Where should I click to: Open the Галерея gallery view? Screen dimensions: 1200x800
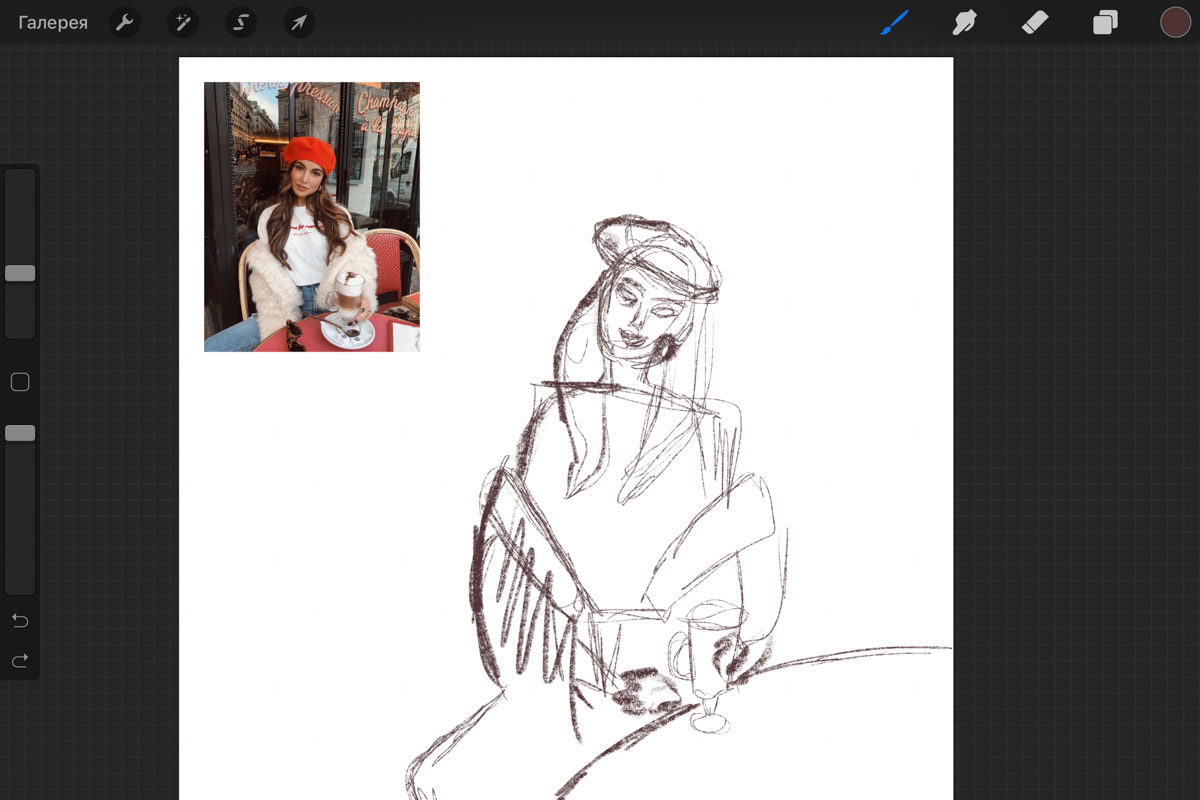point(53,22)
